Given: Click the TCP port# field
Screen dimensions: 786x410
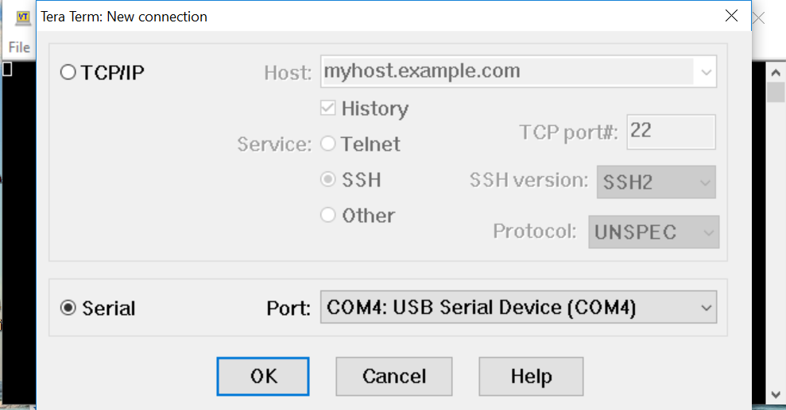Looking at the screenshot, I should [670, 132].
